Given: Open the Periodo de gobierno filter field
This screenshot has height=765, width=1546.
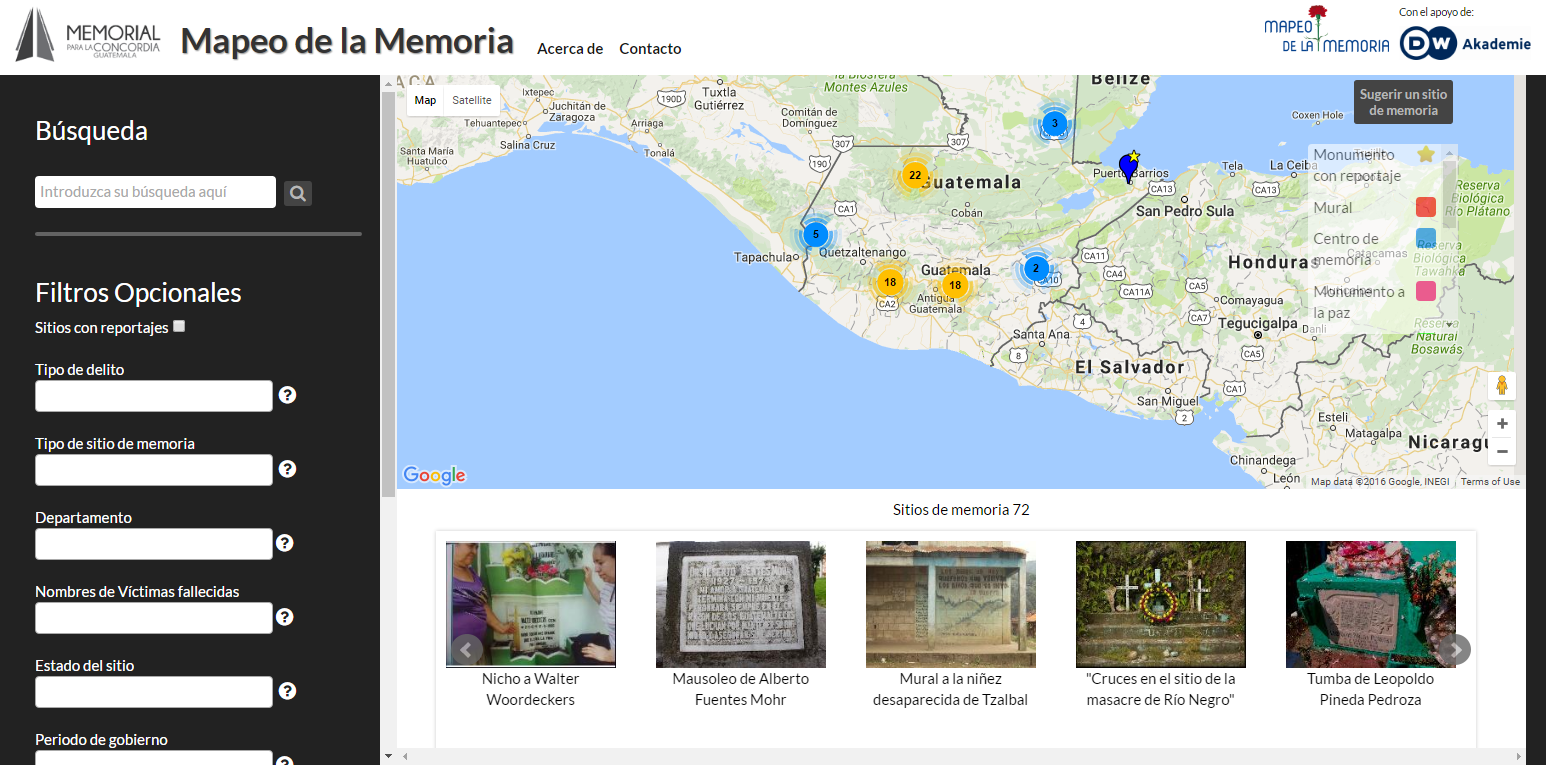Looking at the screenshot, I should click(154, 757).
